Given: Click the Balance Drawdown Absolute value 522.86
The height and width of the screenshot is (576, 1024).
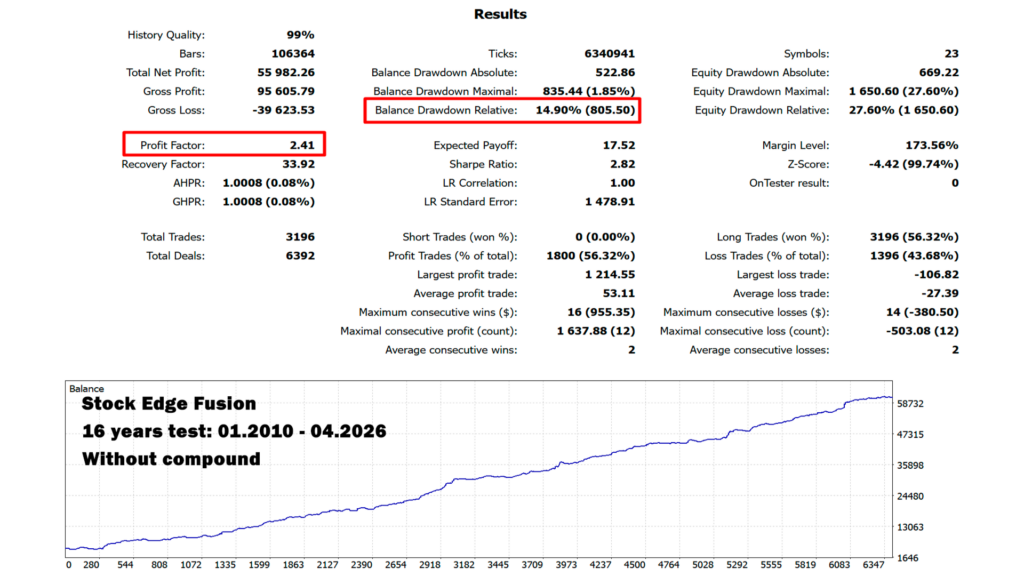Looking at the screenshot, I should point(615,72).
